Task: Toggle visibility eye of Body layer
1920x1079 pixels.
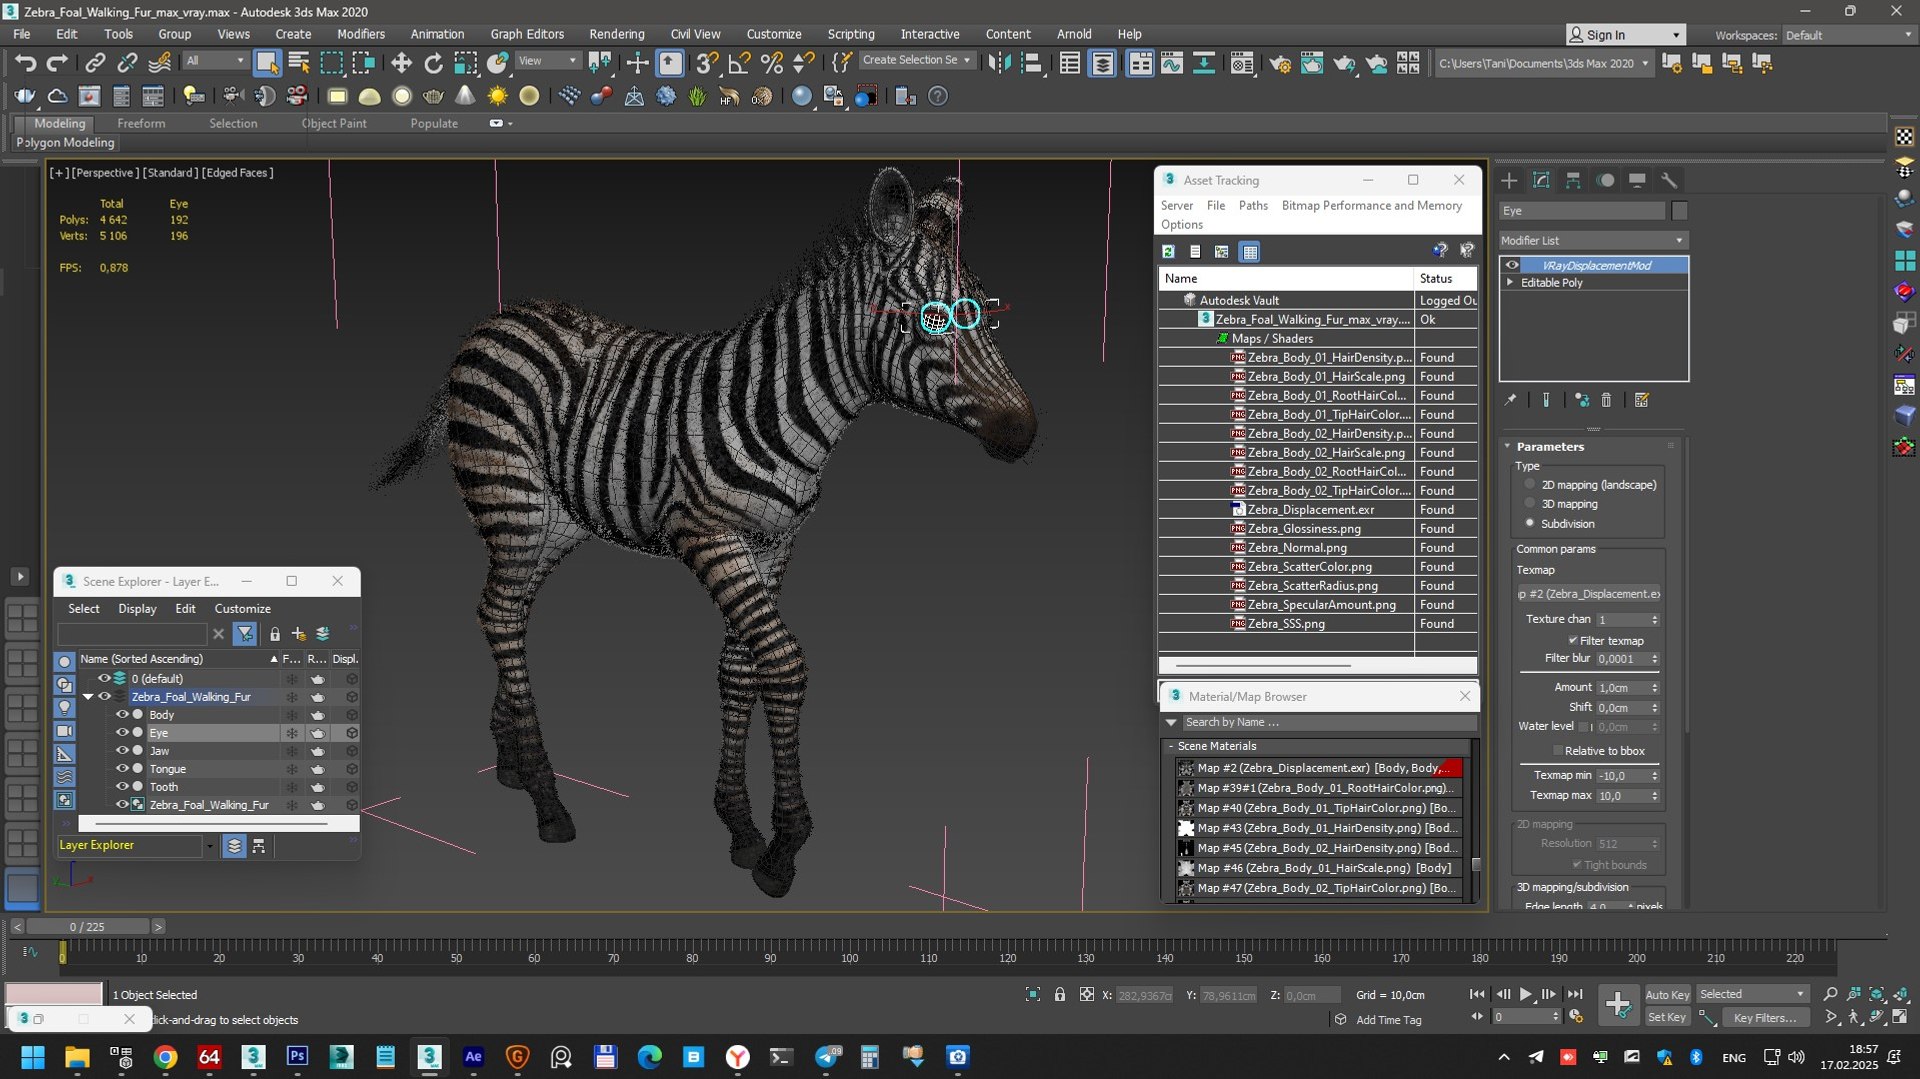Action: coord(122,715)
